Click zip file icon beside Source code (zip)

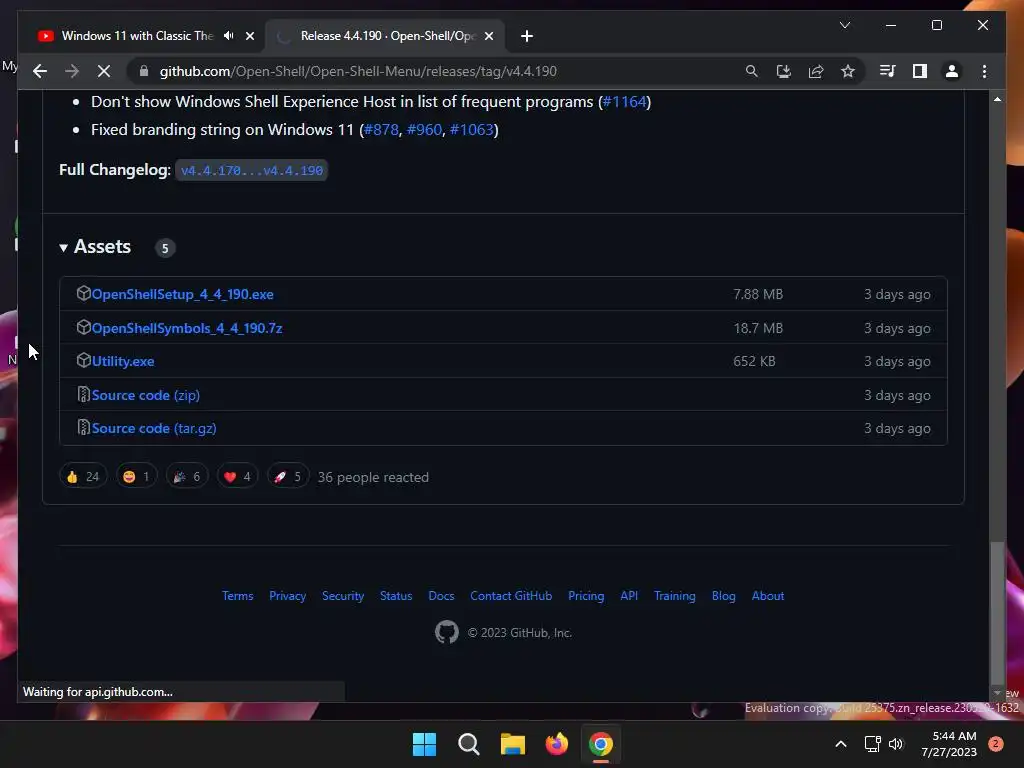tap(84, 394)
